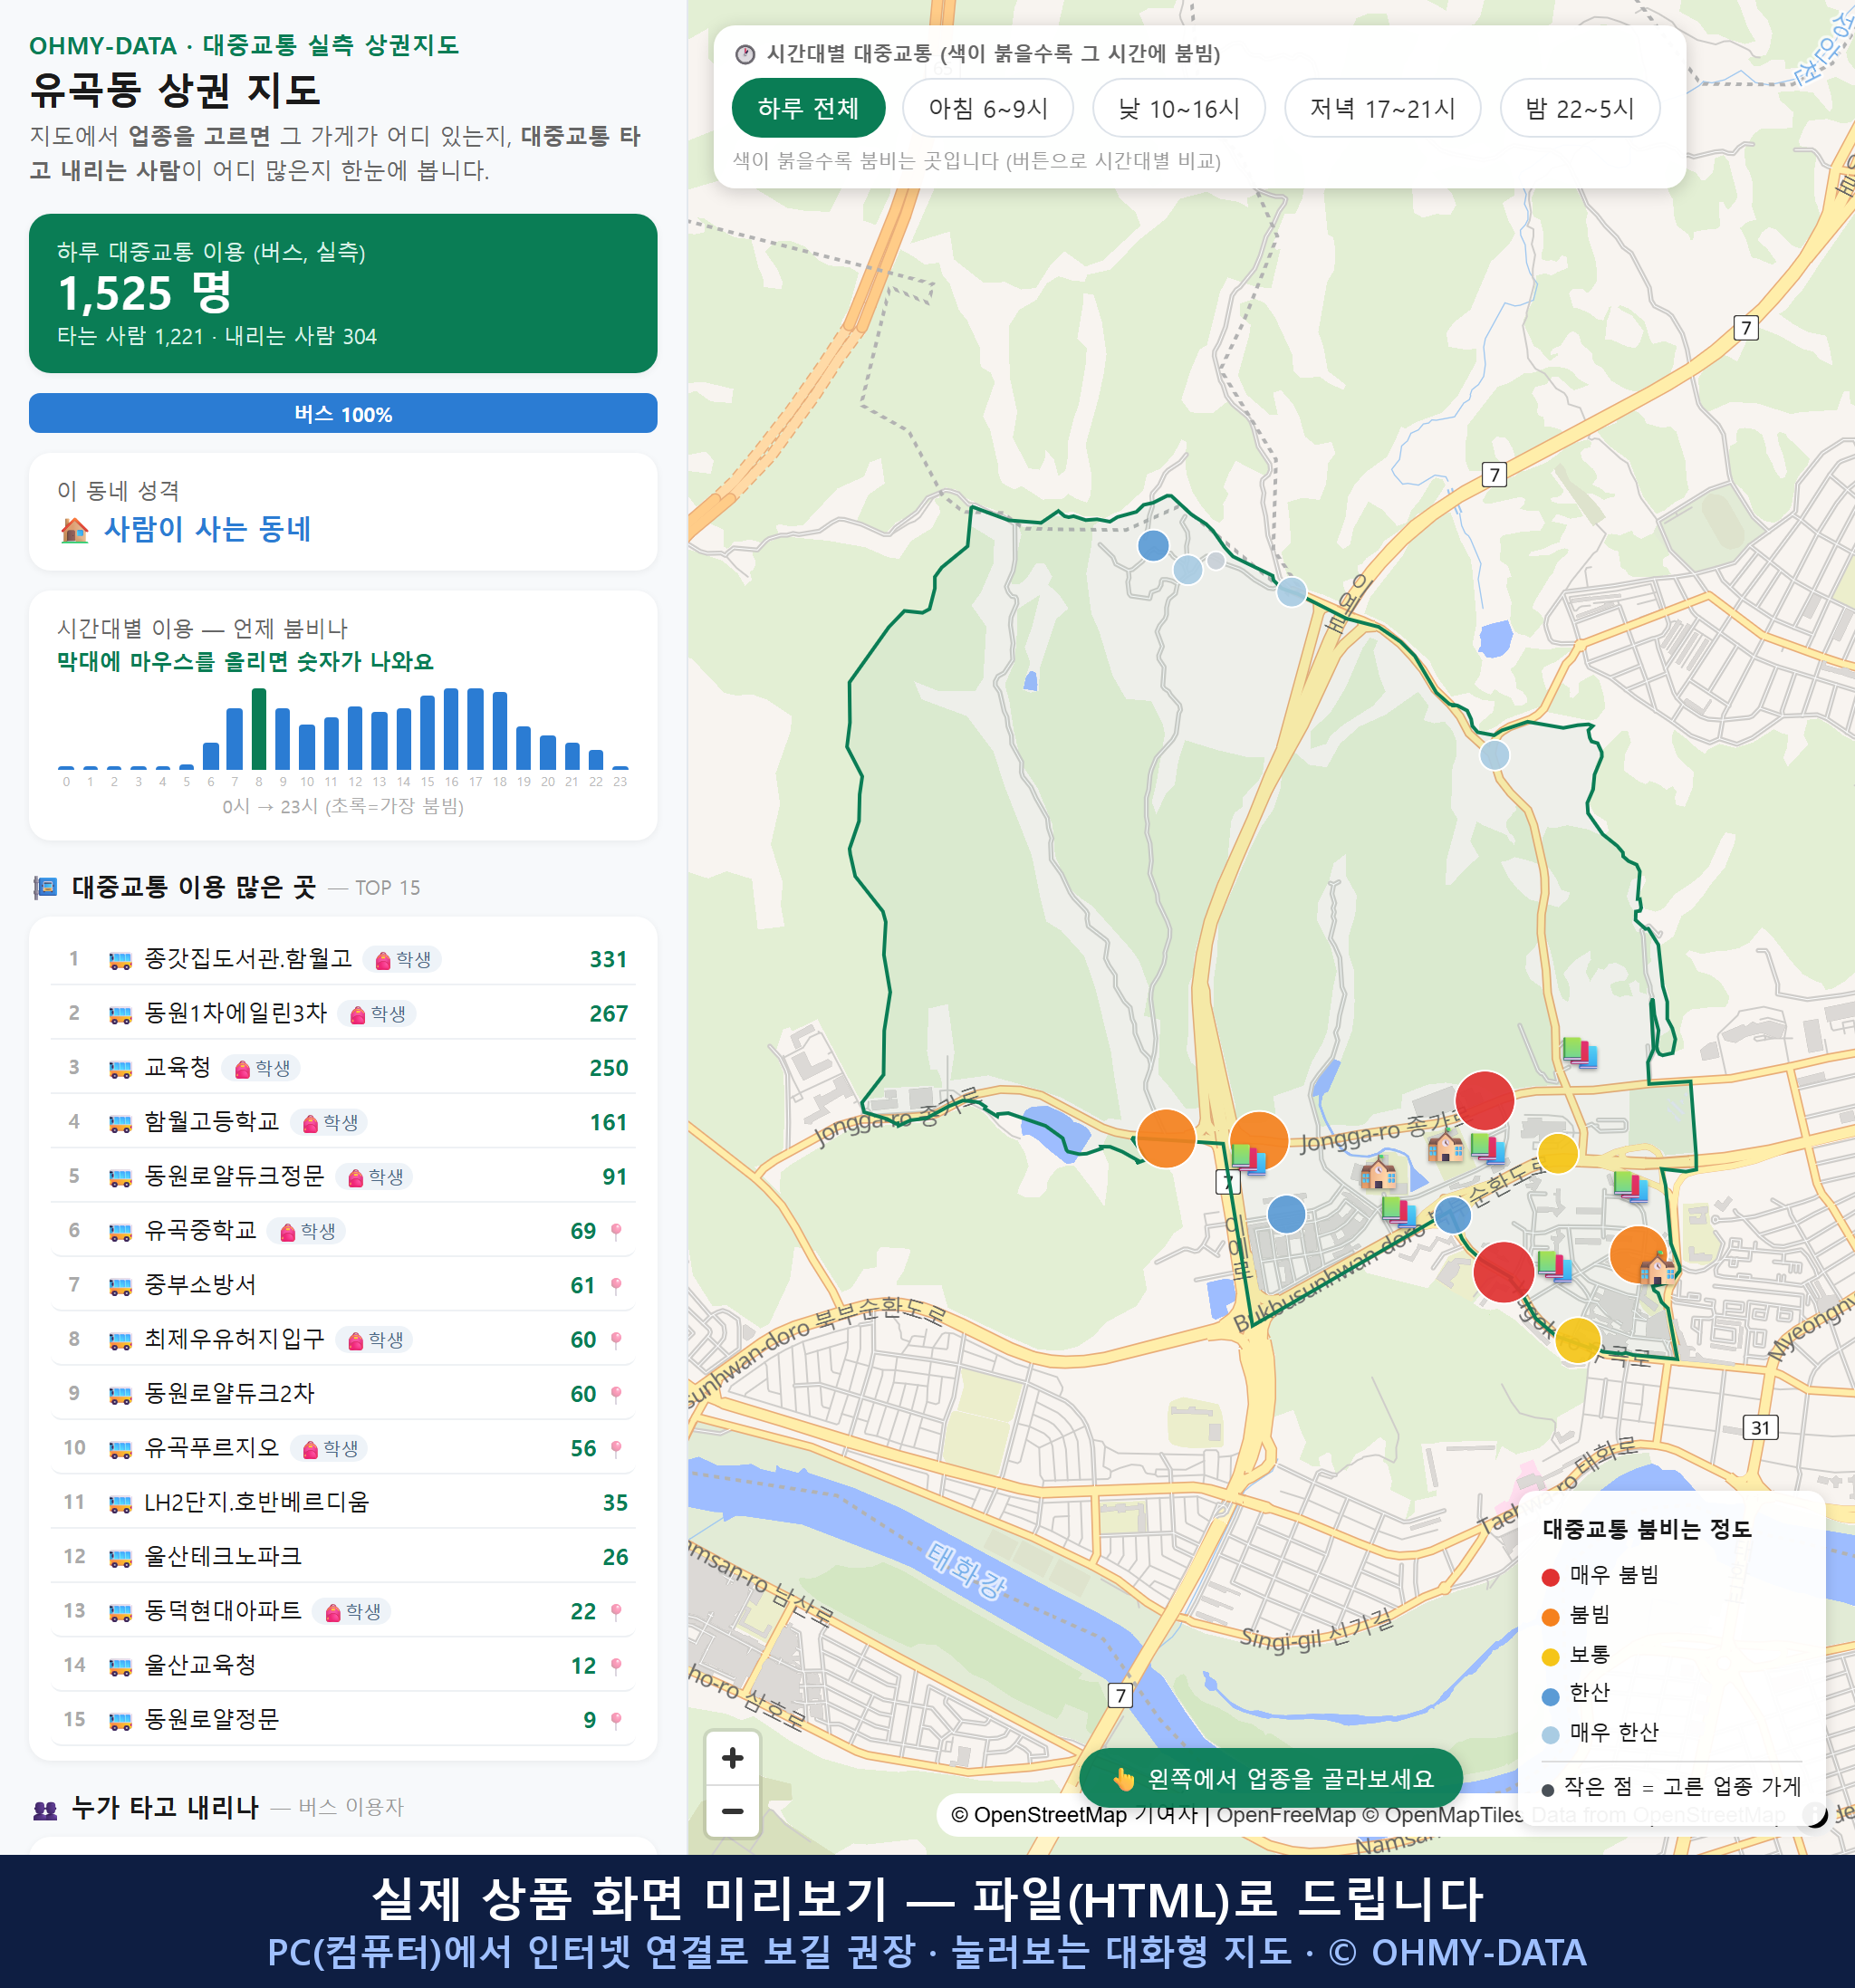Screen dimensions: 1855x1988
Task: Click the pin icon on 유곡푸르지오 row
Action: pos(616,1448)
